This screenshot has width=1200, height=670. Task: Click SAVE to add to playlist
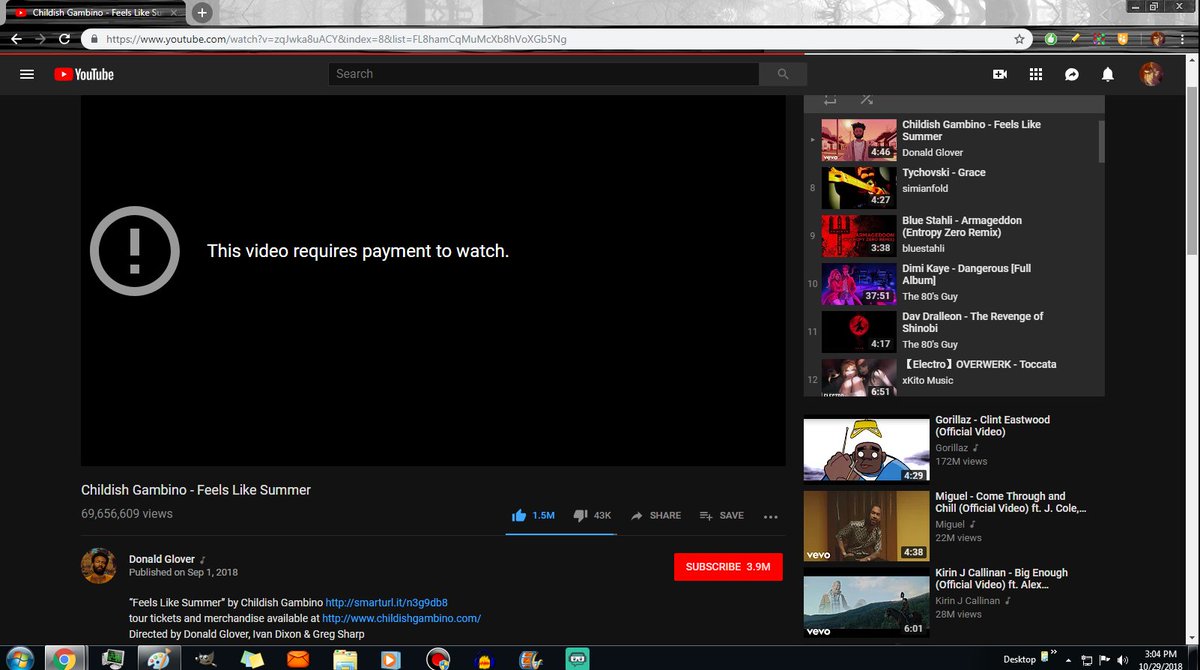coord(721,515)
